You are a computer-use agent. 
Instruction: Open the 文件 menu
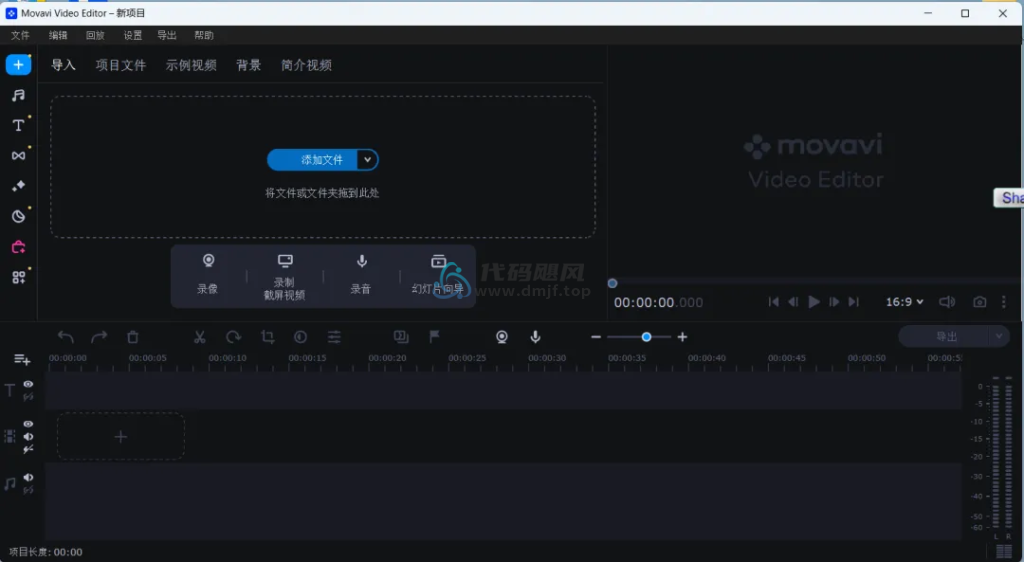point(20,35)
